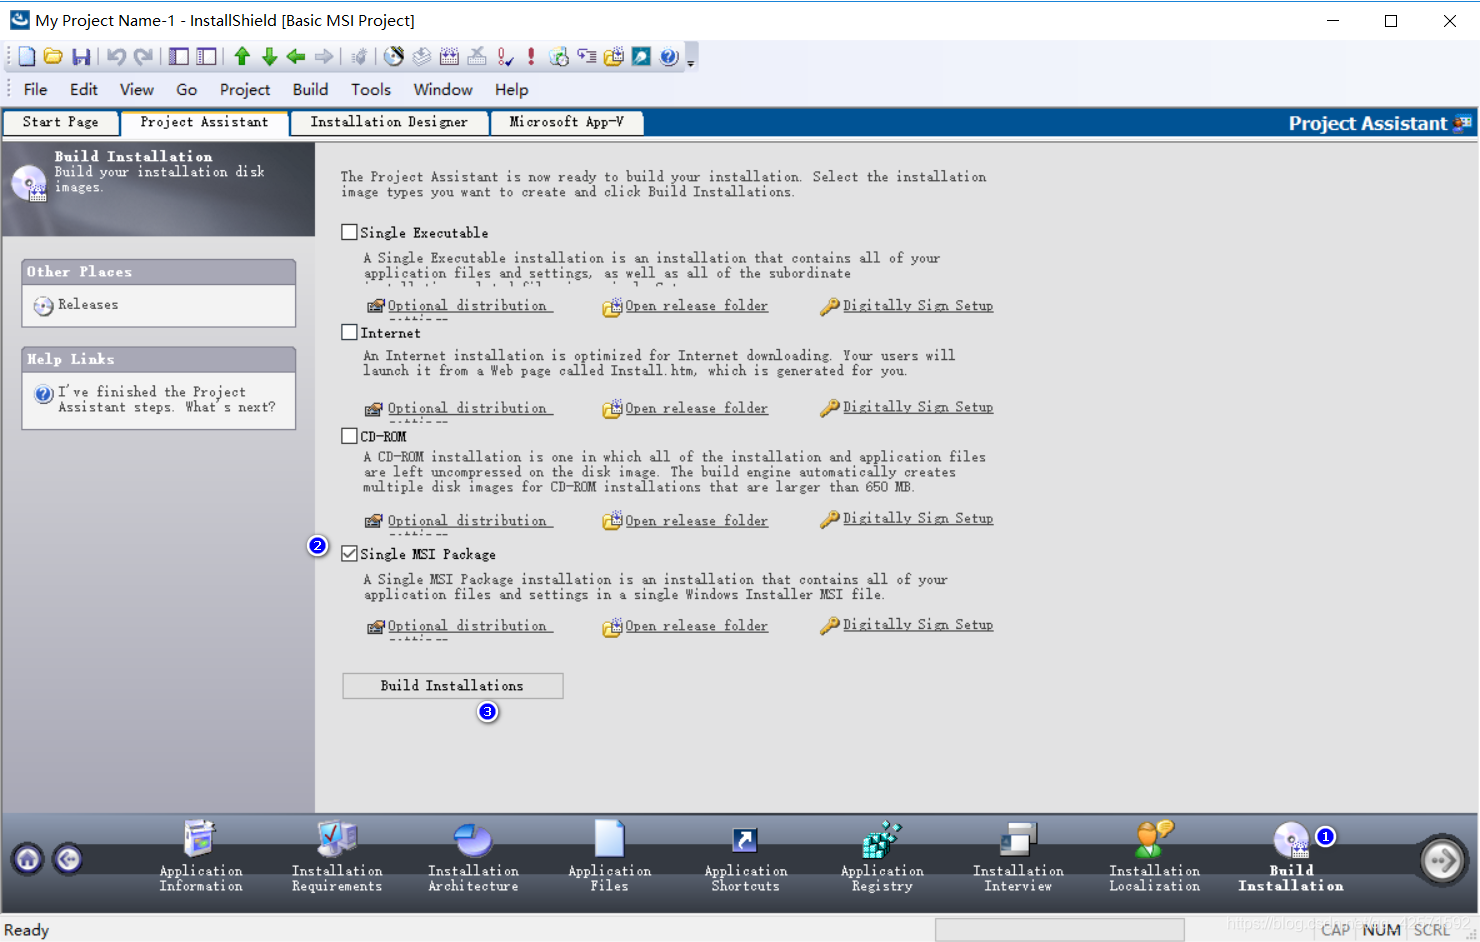Check the Single Executable option
The width and height of the screenshot is (1480, 942).
(349, 232)
